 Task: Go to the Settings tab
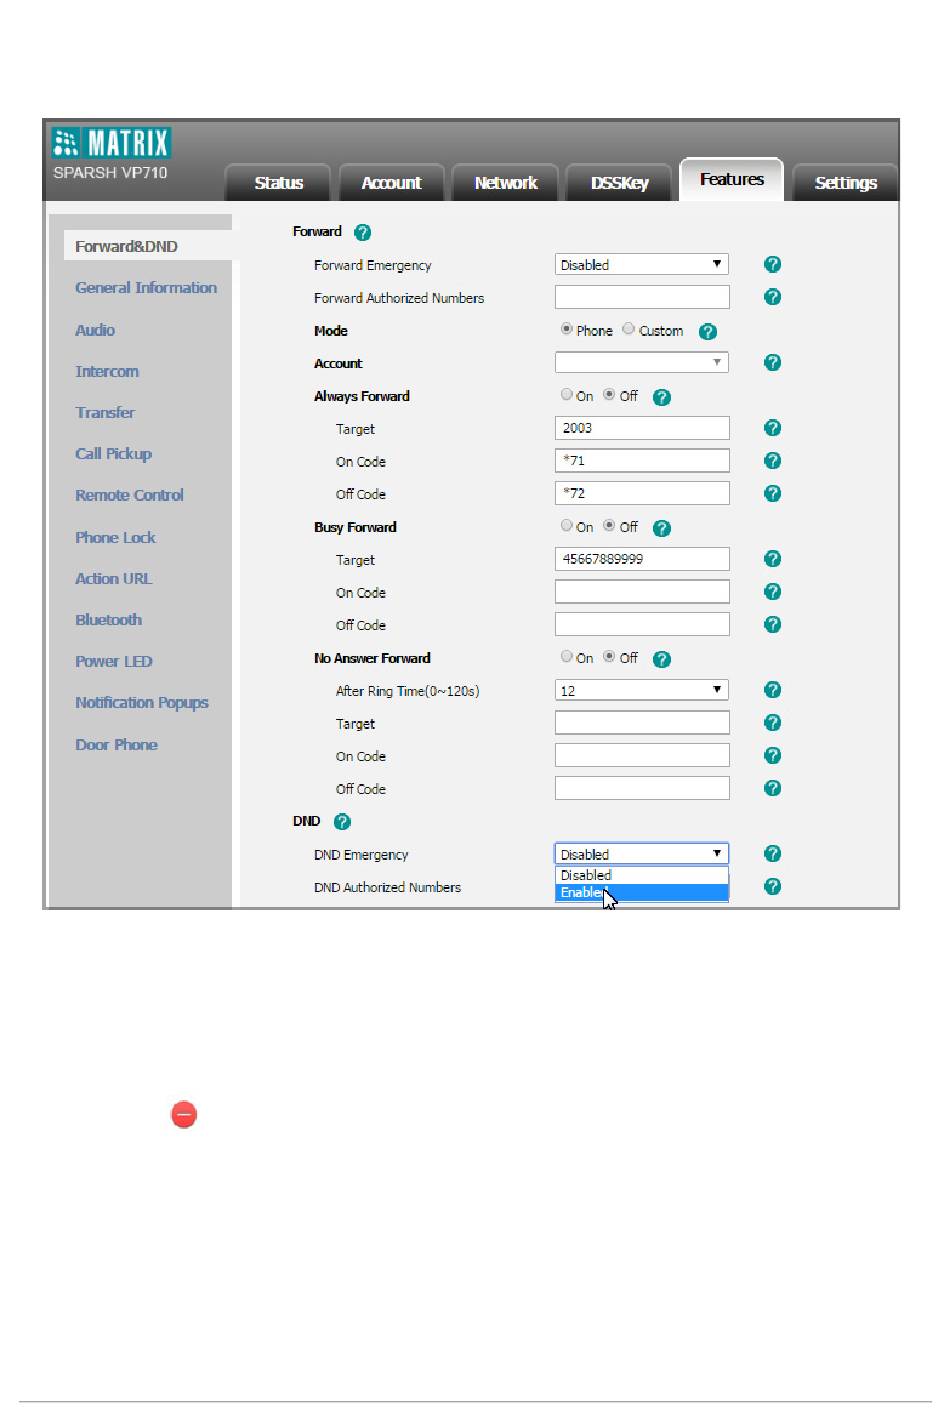(845, 183)
